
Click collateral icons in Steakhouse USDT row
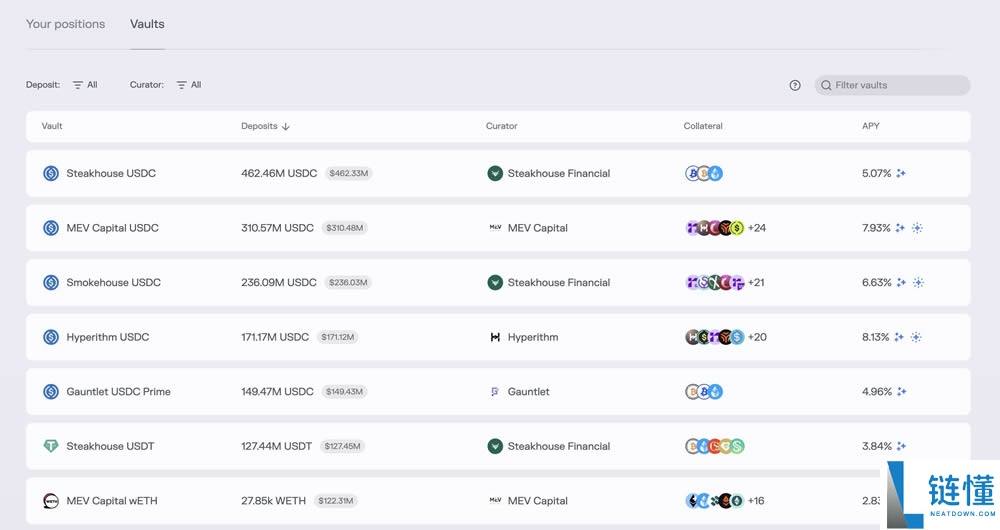715,447
